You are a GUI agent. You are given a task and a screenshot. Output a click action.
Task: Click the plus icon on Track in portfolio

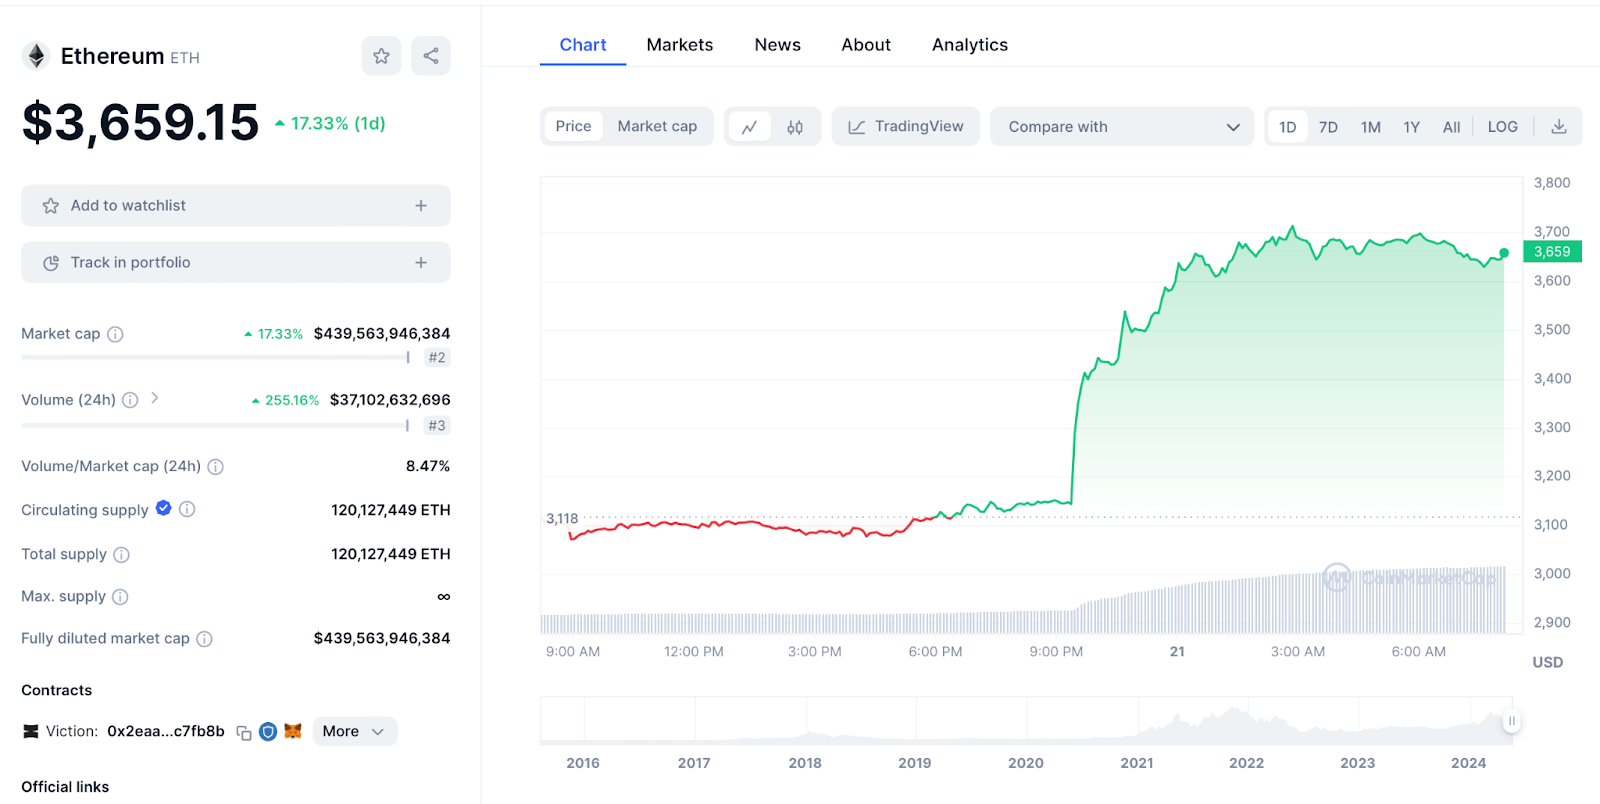[421, 263]
